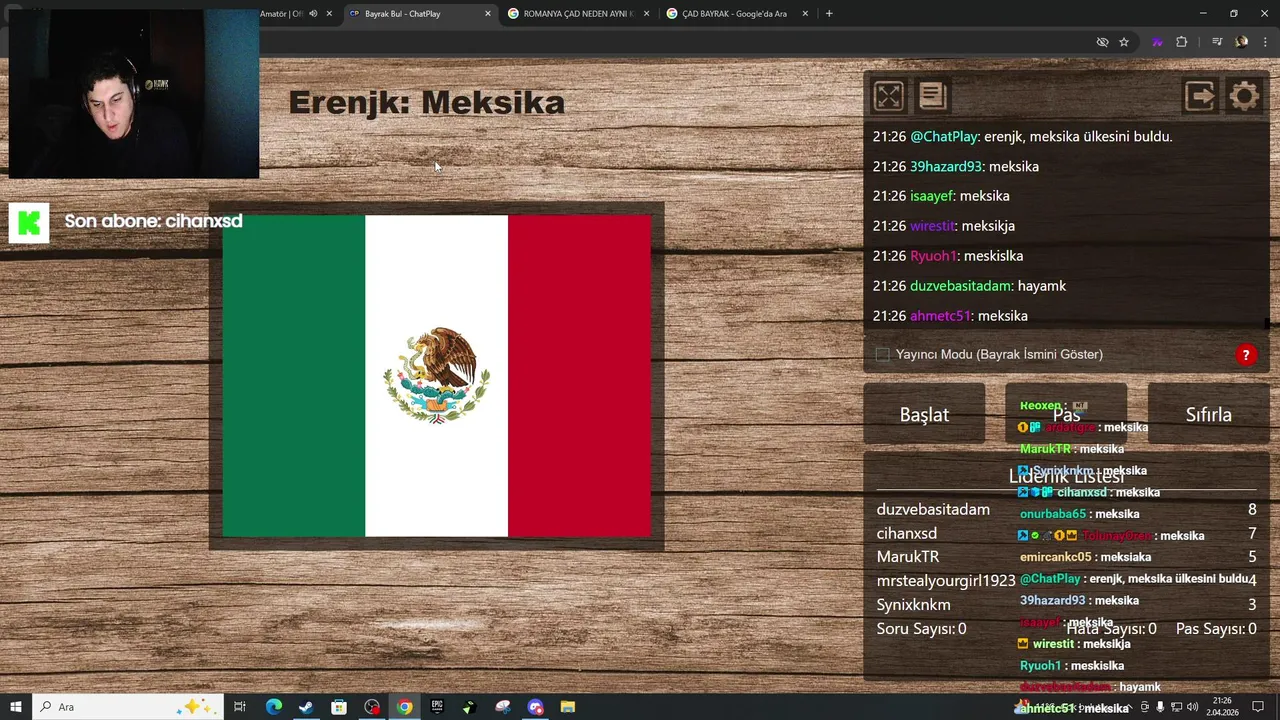Open the notes list icon in ChatPlay
This screenshot has width=1280, height=720.
click(932, 96)
